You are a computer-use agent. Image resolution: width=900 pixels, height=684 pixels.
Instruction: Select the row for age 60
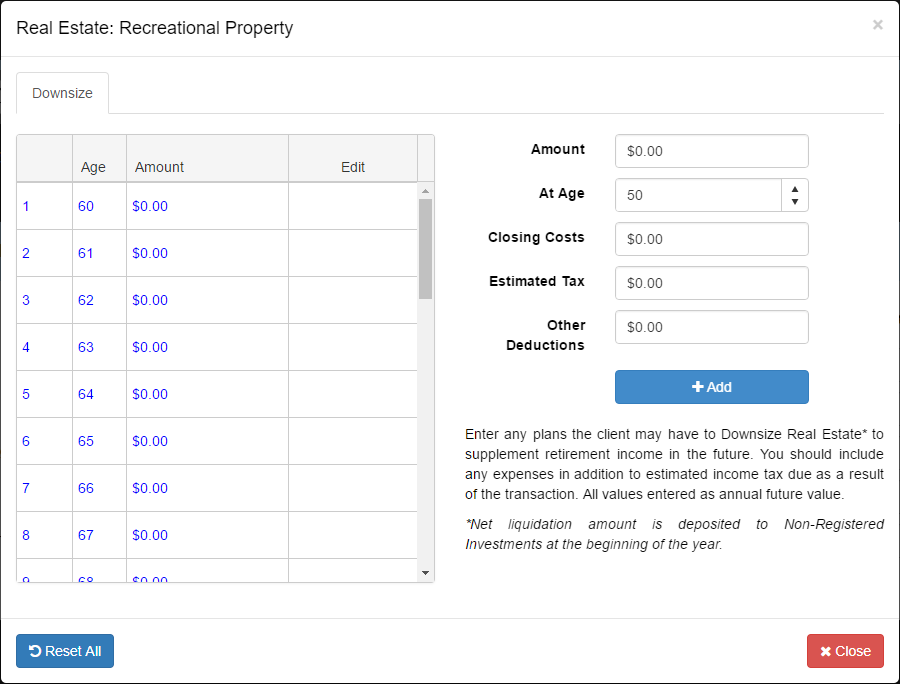point(86,206)
